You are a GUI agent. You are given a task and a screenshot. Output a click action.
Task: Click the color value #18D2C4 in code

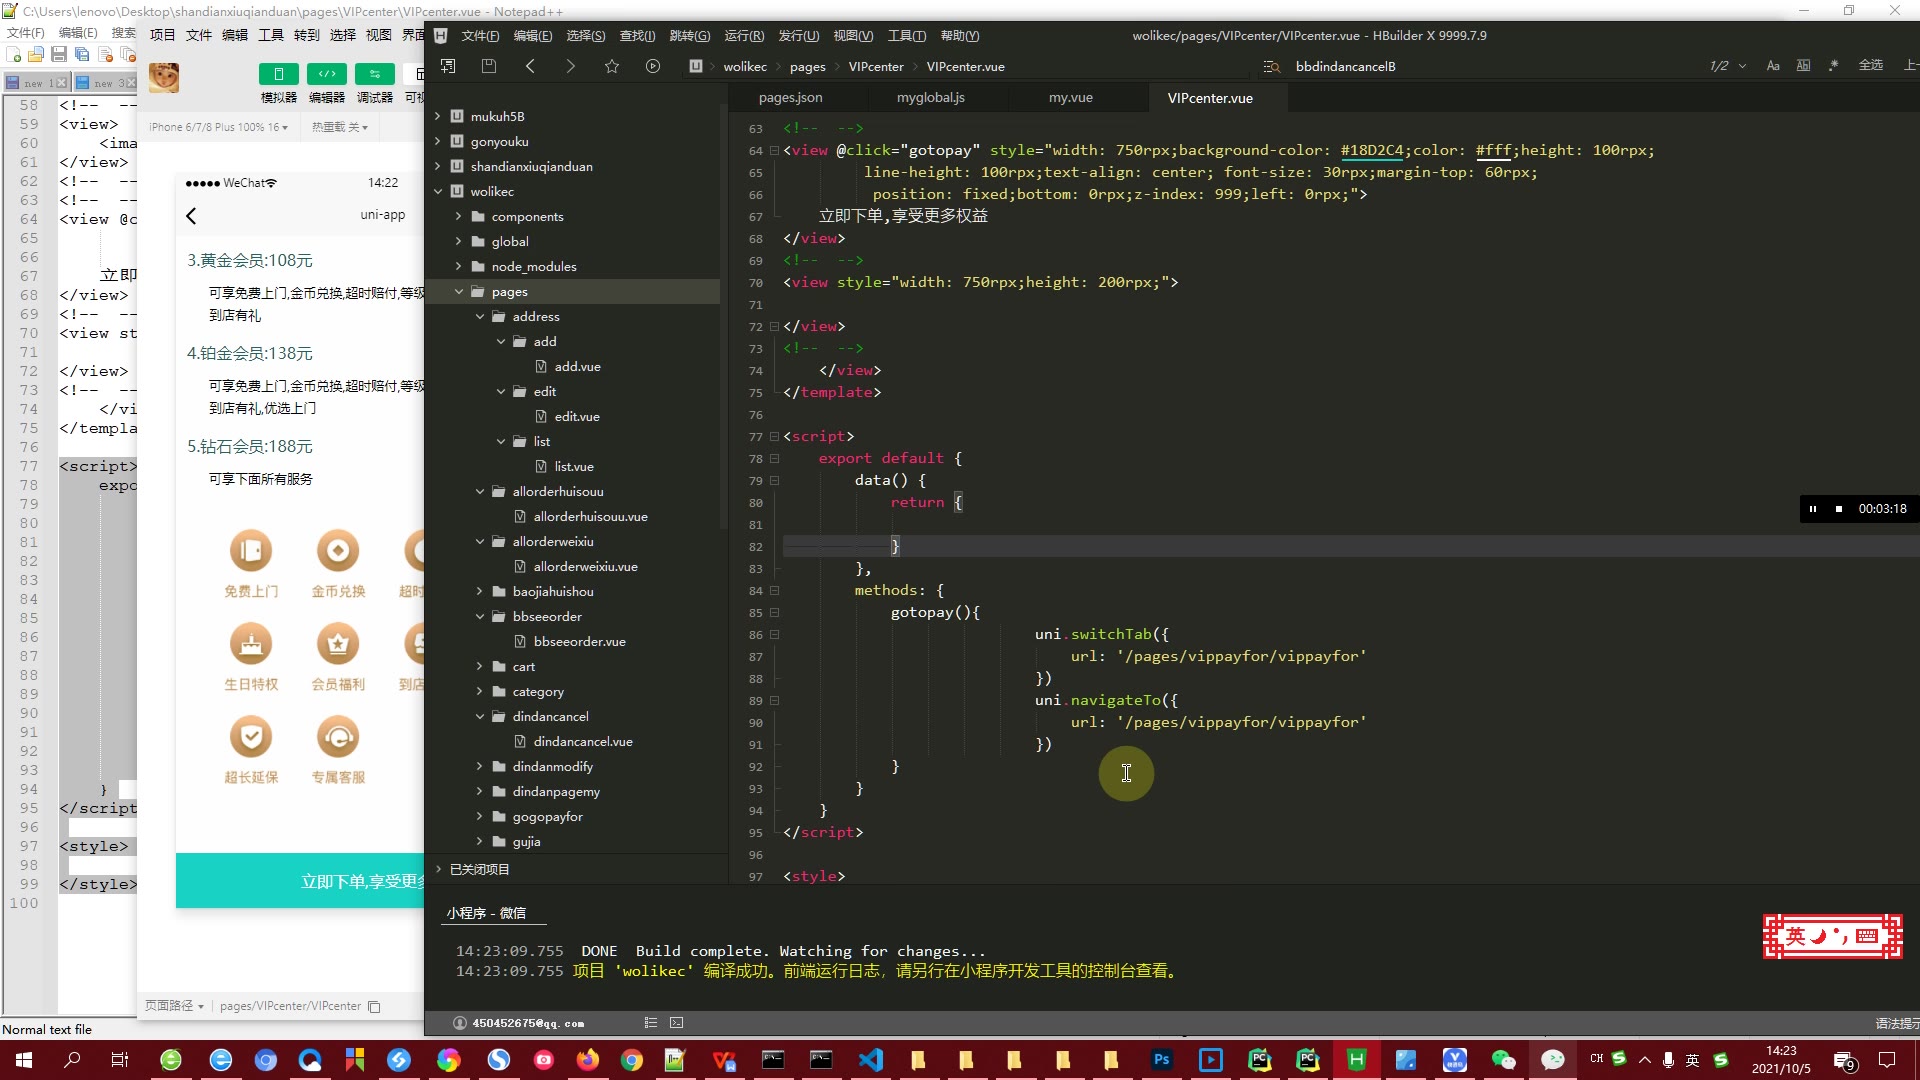1372,150
